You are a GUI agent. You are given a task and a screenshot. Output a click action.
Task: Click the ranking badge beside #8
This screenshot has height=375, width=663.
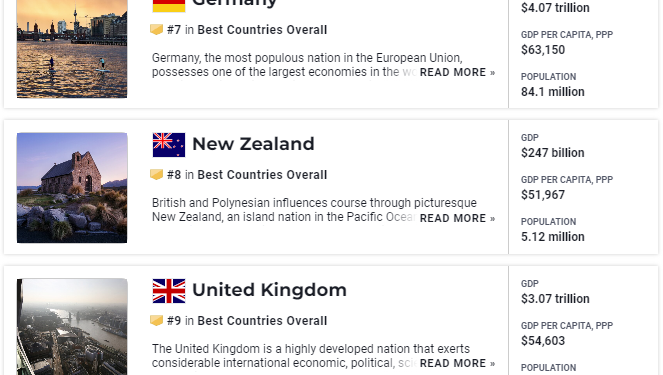156,175
